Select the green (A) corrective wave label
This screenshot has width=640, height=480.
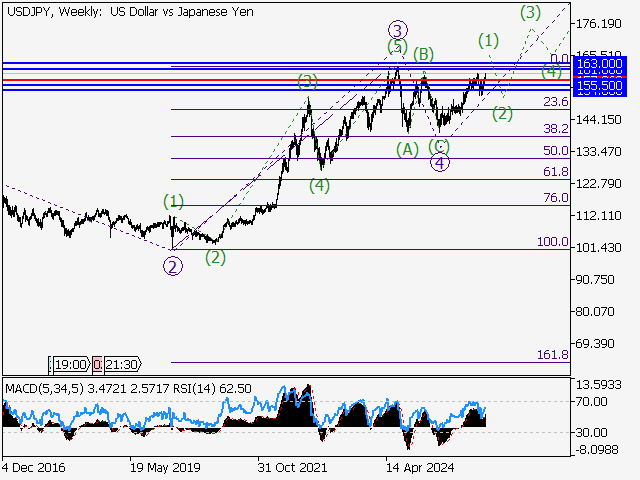[406, 149]
